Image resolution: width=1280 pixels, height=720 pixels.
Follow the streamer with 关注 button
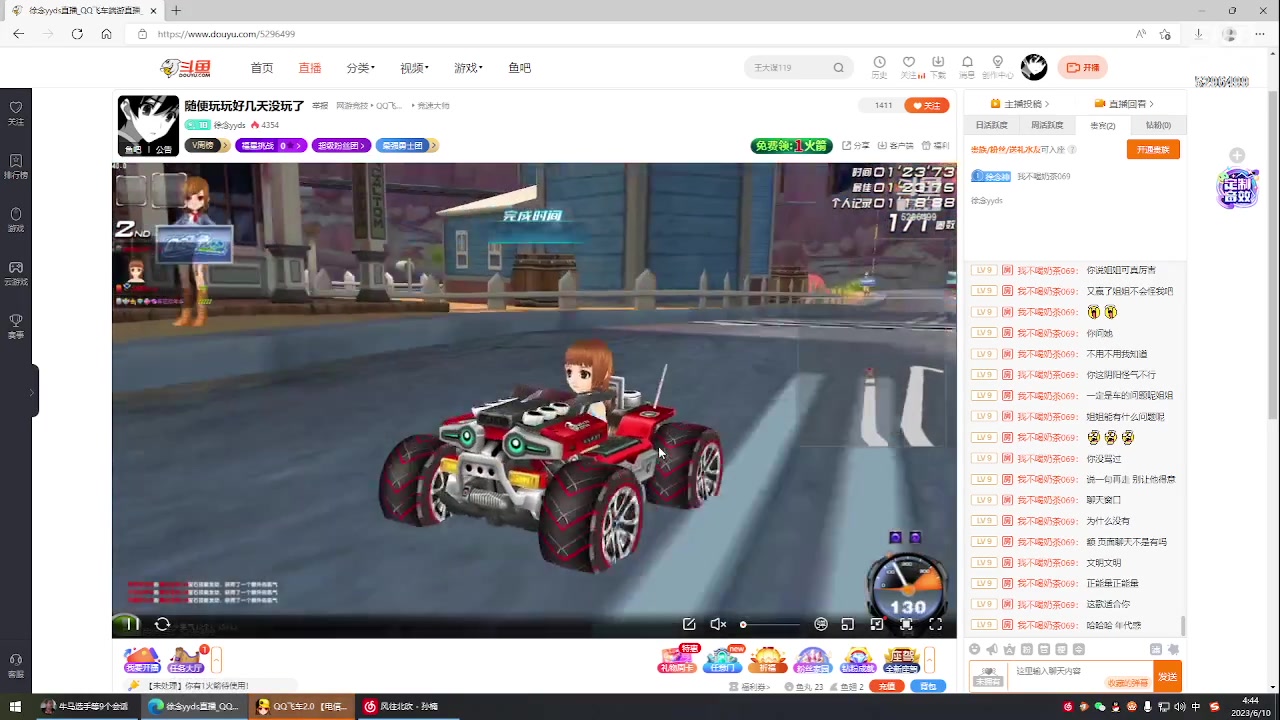pyautogui.click(x=926, y=105)
